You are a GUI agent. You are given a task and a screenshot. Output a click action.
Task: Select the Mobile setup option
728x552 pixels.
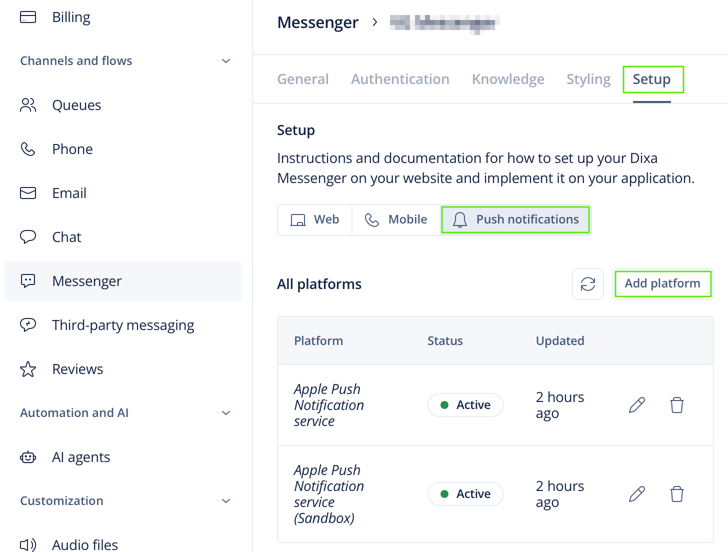tap(396, 220)
